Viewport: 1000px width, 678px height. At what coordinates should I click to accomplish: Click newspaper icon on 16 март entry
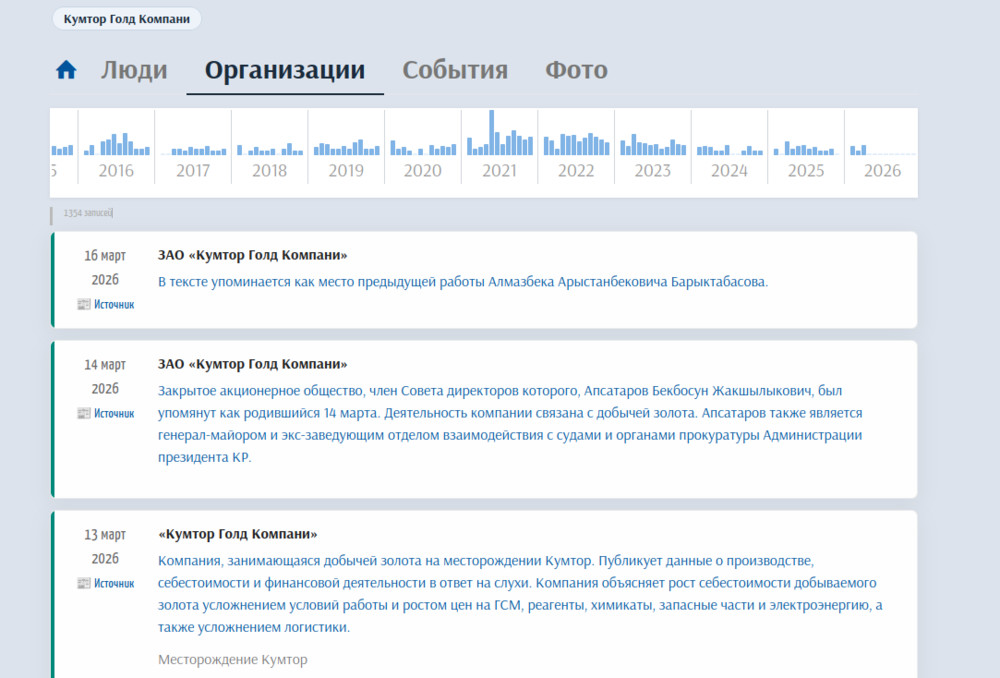coord(83,304)
